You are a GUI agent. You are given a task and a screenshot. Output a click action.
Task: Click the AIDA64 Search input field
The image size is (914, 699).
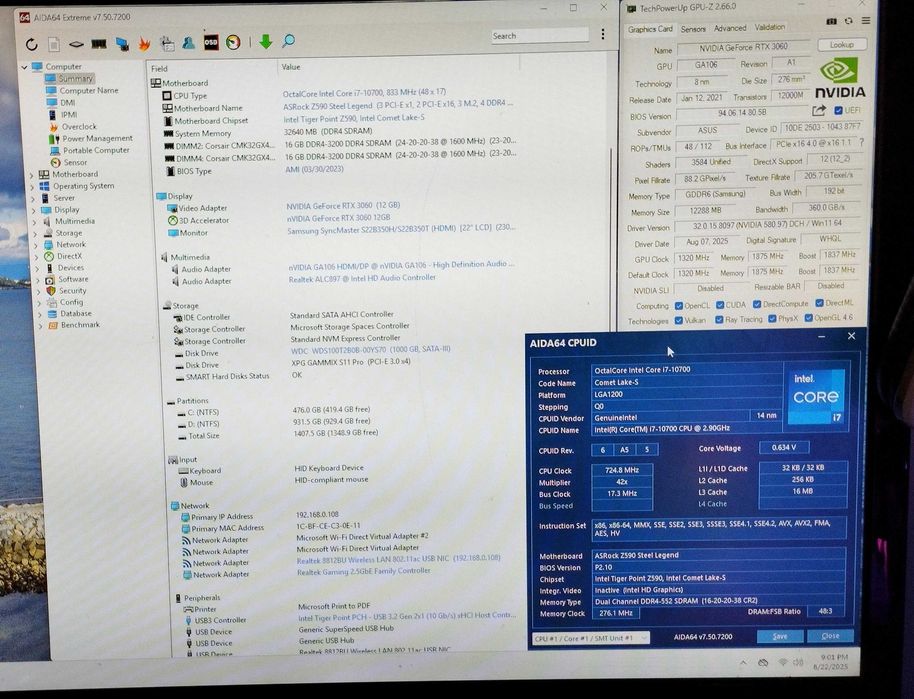(x=539, y=36)
